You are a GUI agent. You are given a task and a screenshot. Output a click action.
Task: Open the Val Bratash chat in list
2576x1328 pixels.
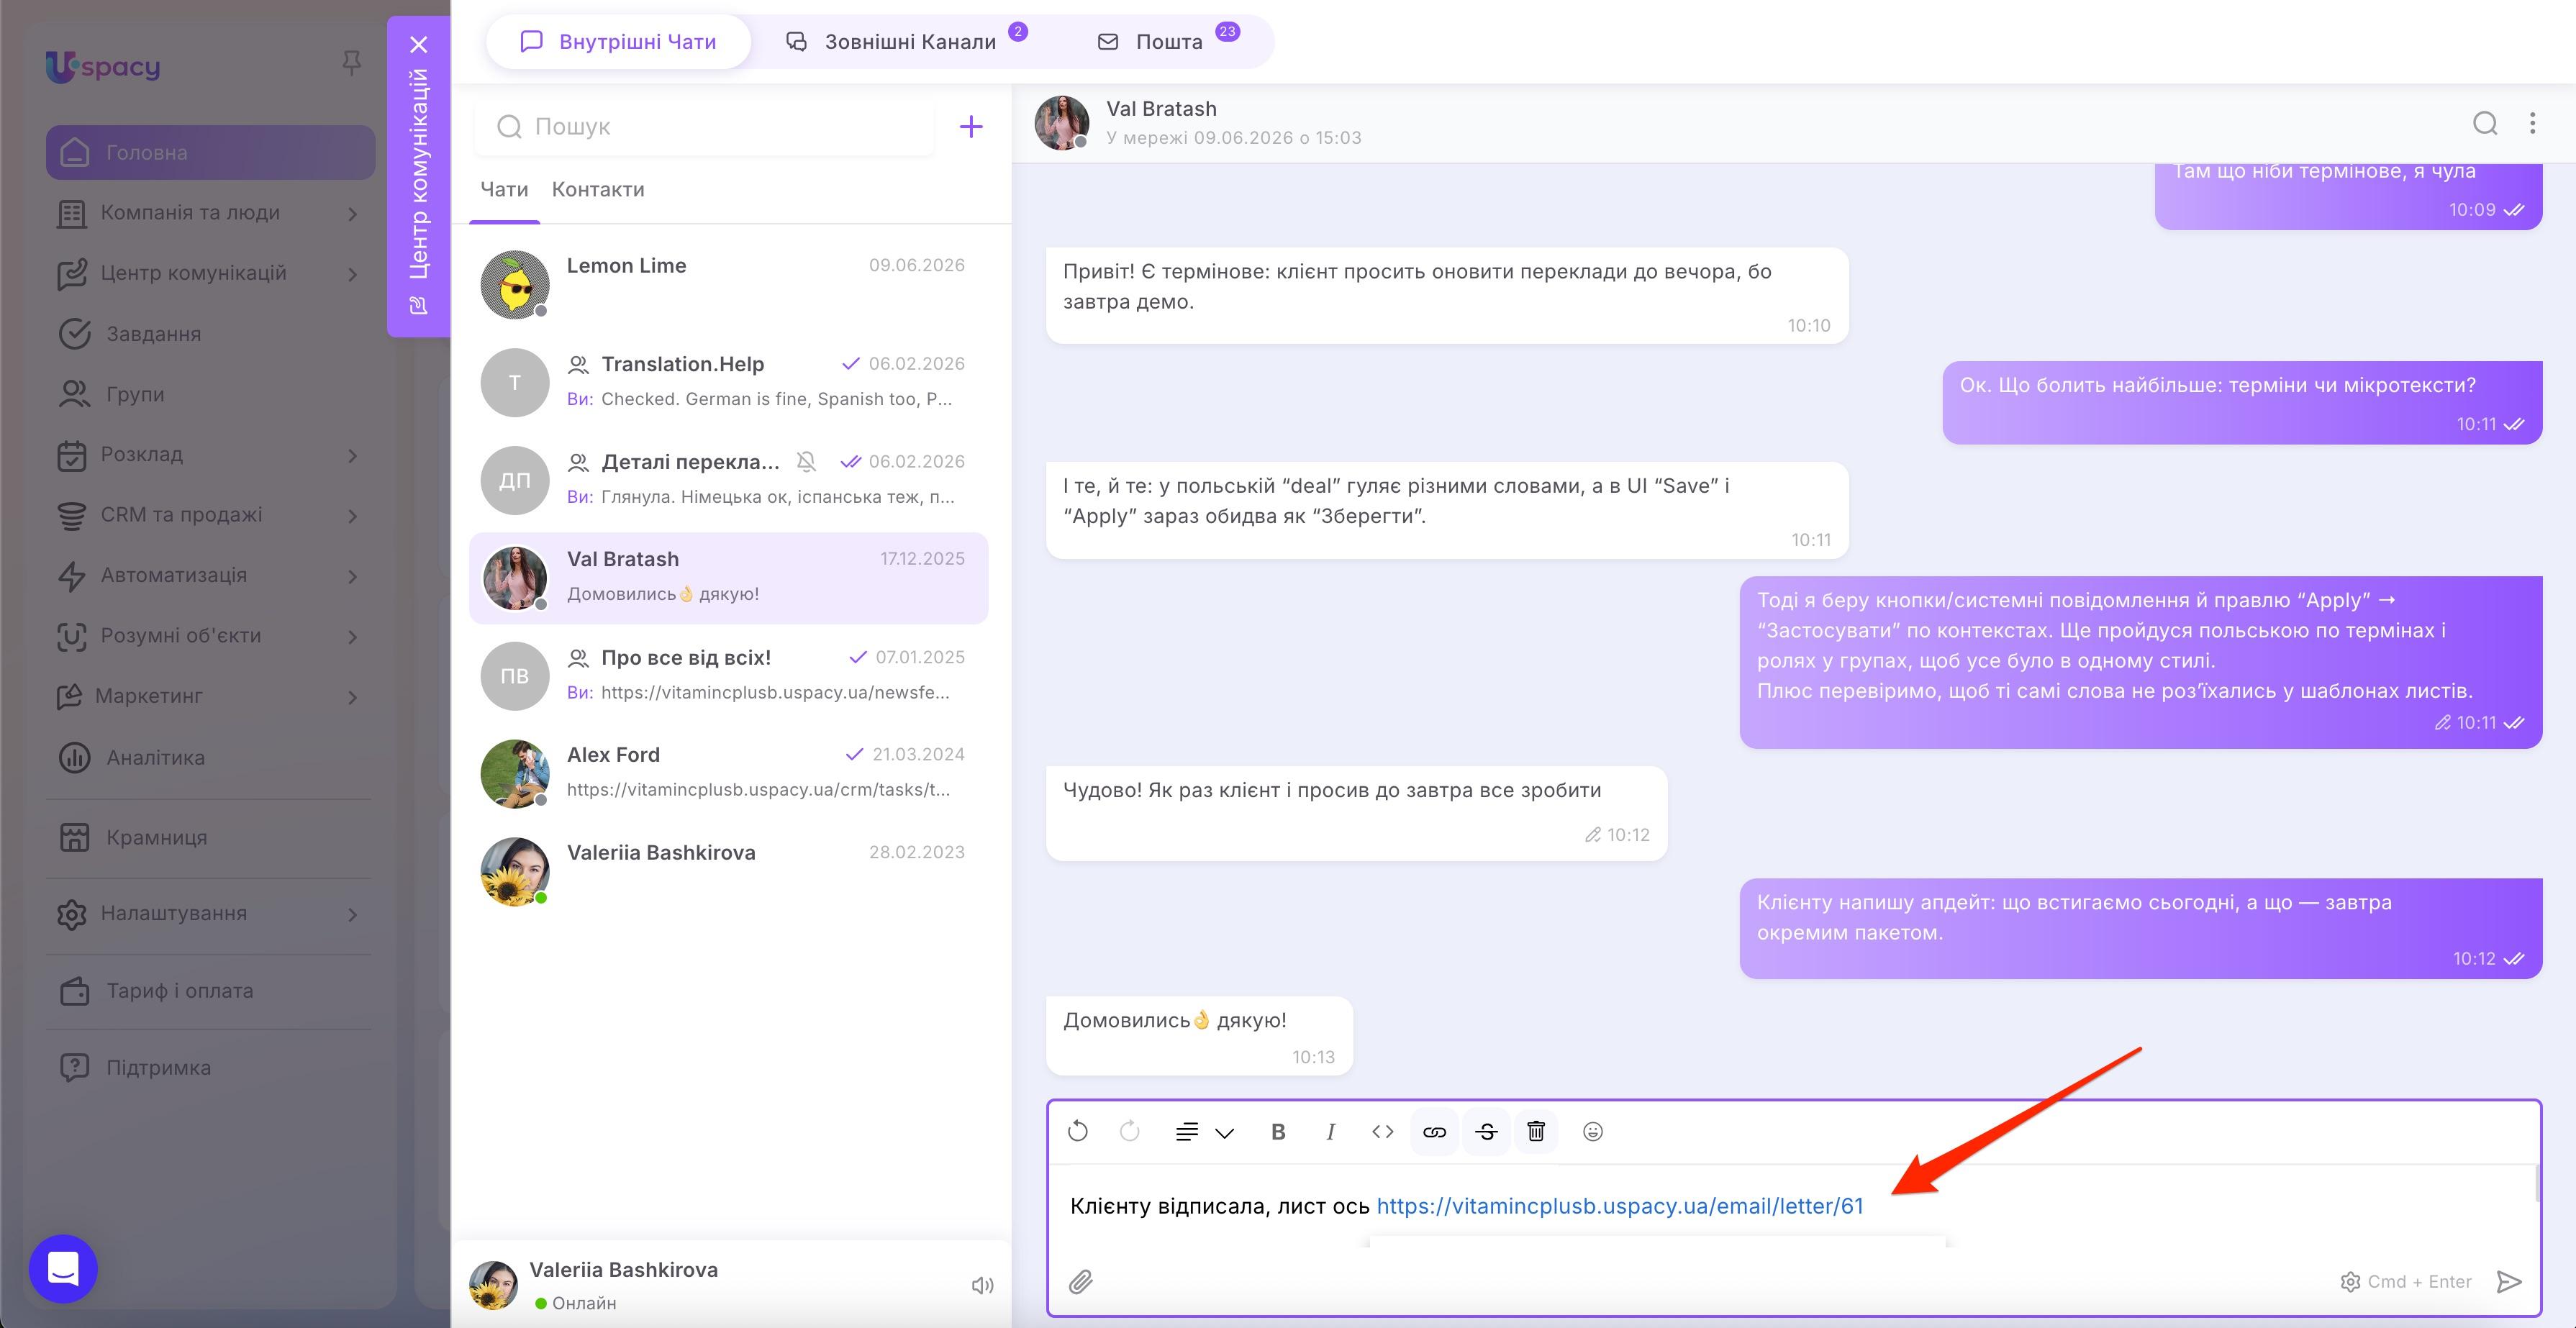pyautogui.click(x=728, y=578)
